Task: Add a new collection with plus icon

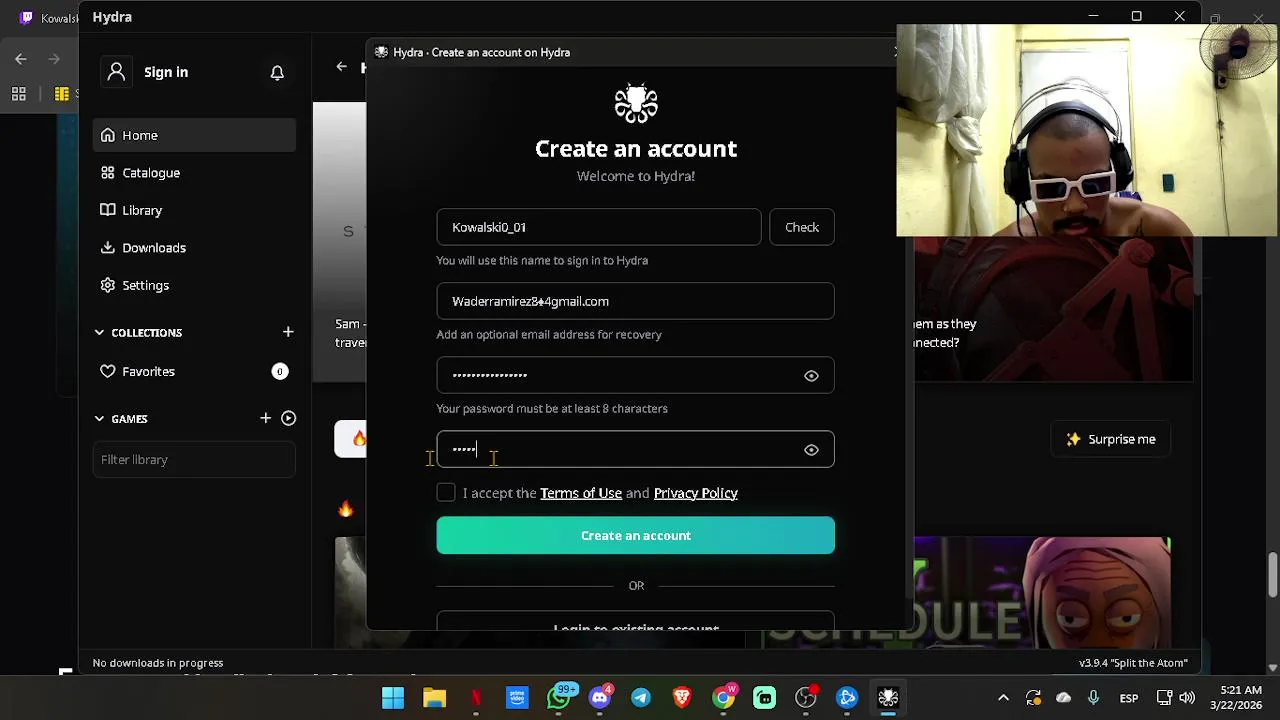Action: (x=288, y=331)
